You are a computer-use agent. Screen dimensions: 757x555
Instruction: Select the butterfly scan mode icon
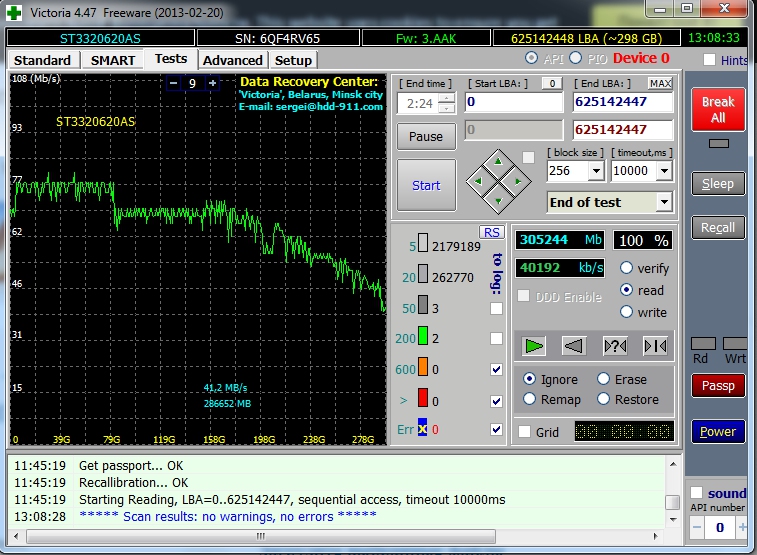(655, 346)
